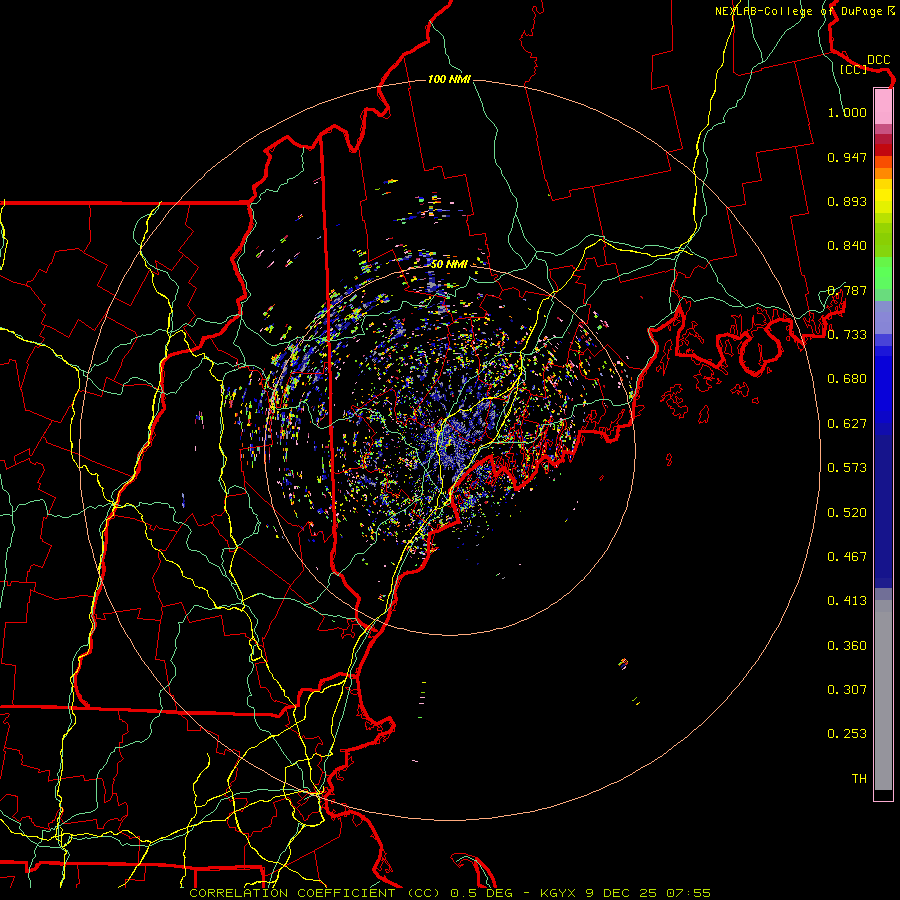Image resolution: width=900 pixels, height=900 pixels.
Task: Pick the red colorbar segment near 0.947
Action: 883,150
